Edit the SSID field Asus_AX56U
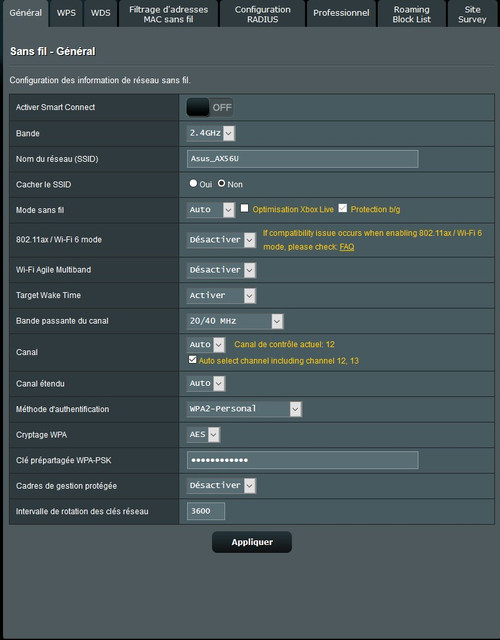Viewport: 500px width, 640px height. click(302, 159)
